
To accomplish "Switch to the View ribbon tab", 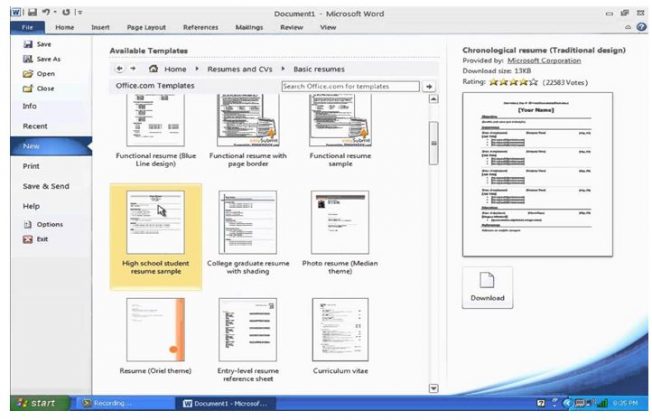I will [x=328, y=27].
